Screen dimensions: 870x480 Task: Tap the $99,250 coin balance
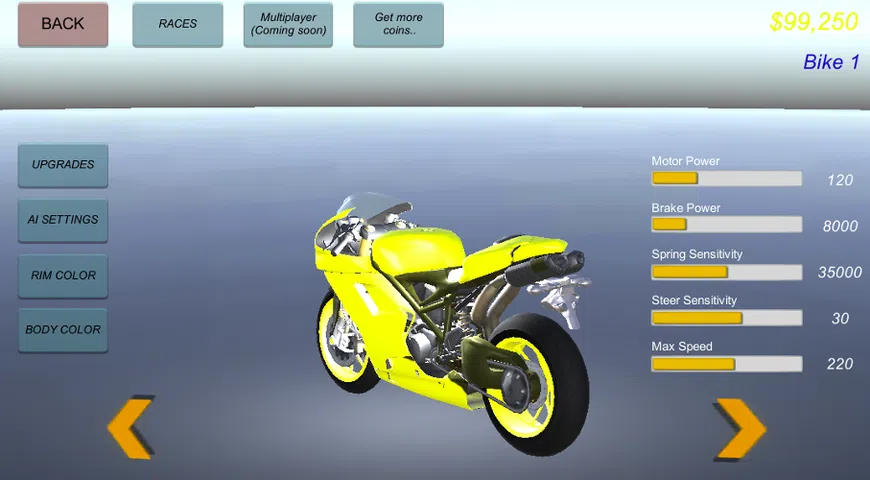tap(813, 22)
